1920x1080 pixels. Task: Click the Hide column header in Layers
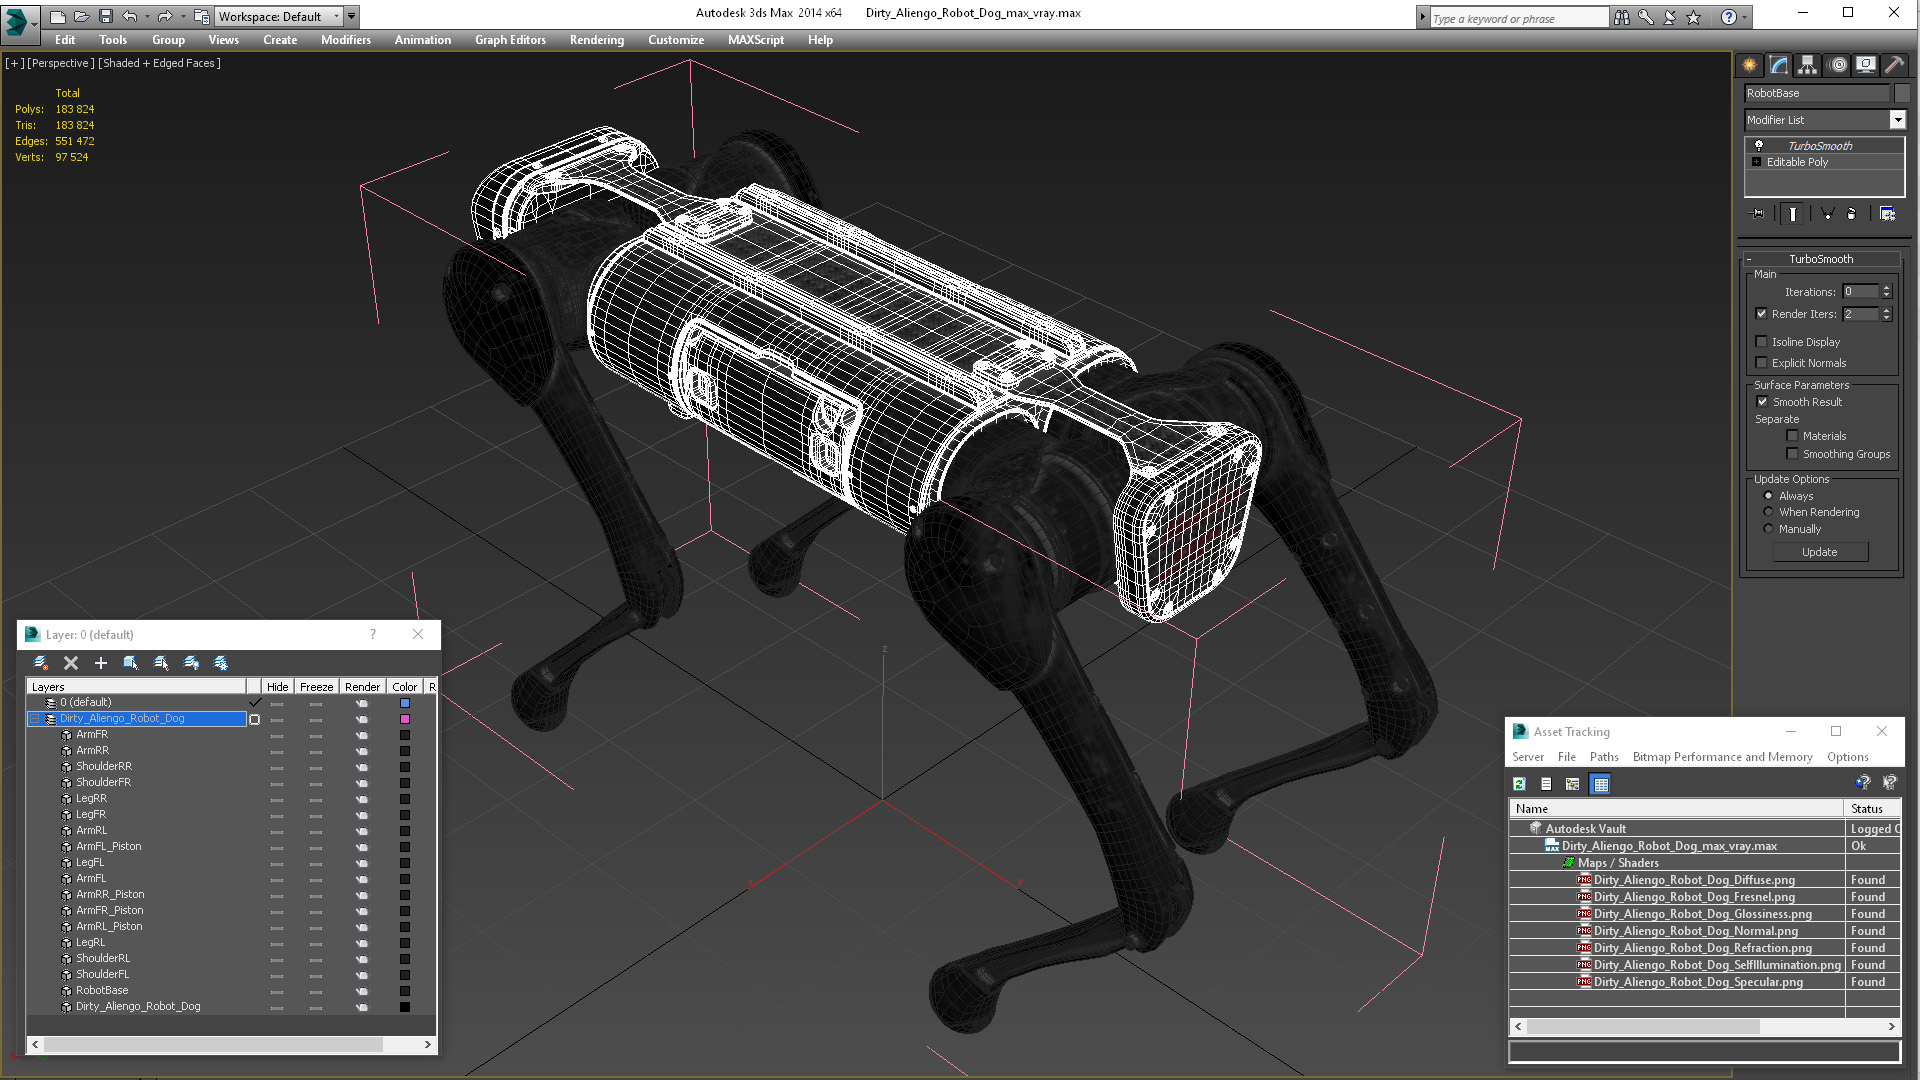pos(277,687)
